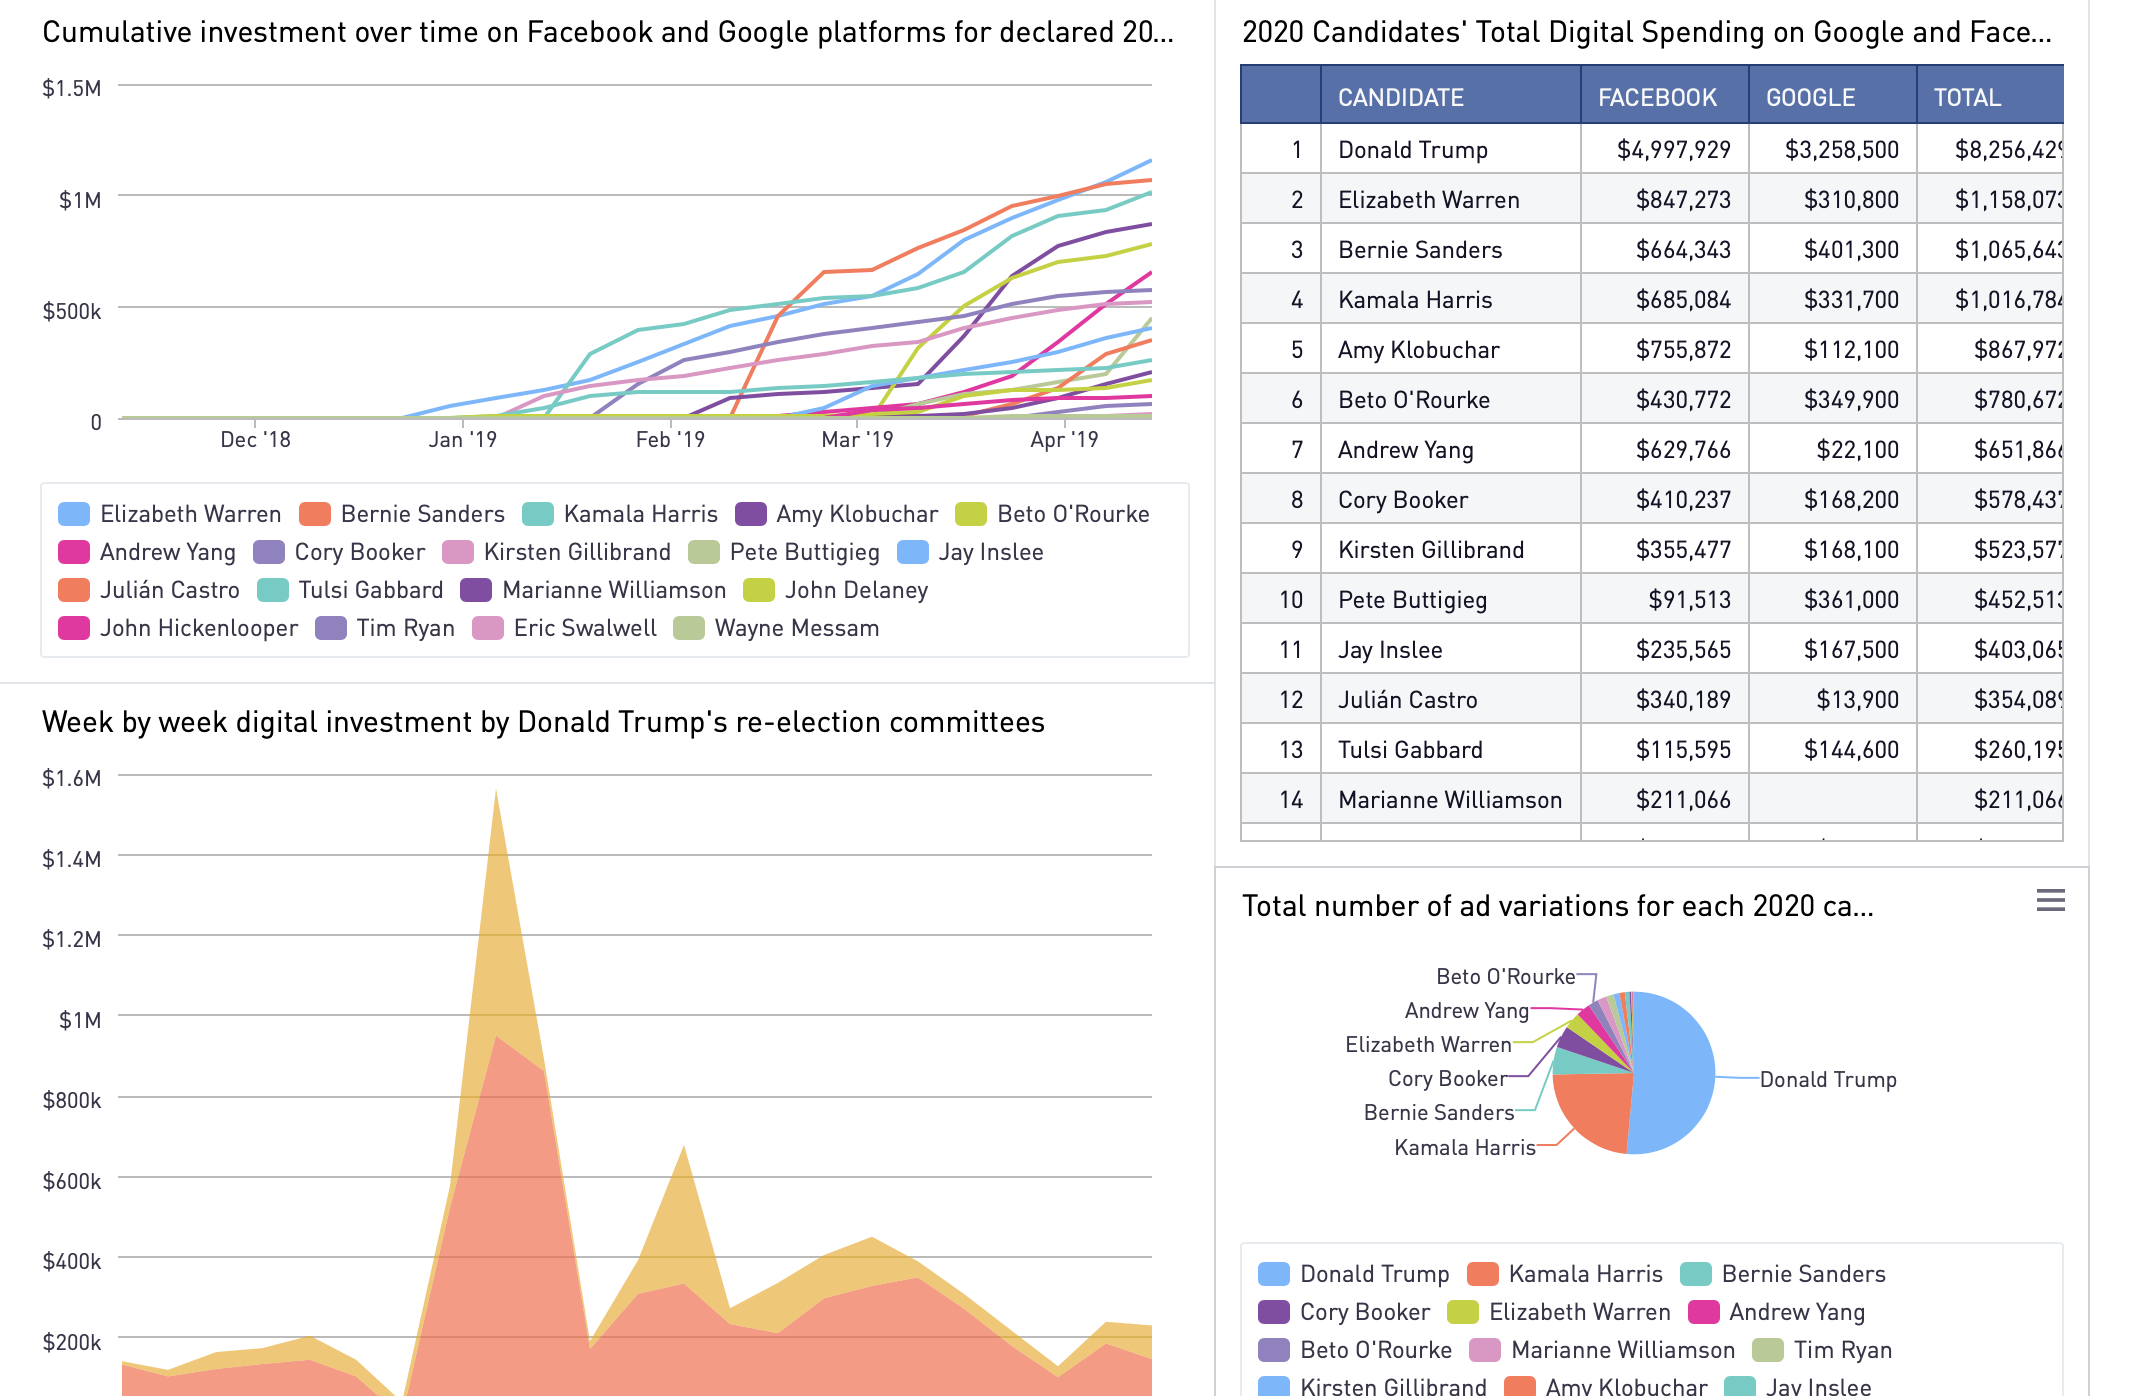
Task: Toggle Bernie Sanders series in line chart legend
Action: coord(402,514)
